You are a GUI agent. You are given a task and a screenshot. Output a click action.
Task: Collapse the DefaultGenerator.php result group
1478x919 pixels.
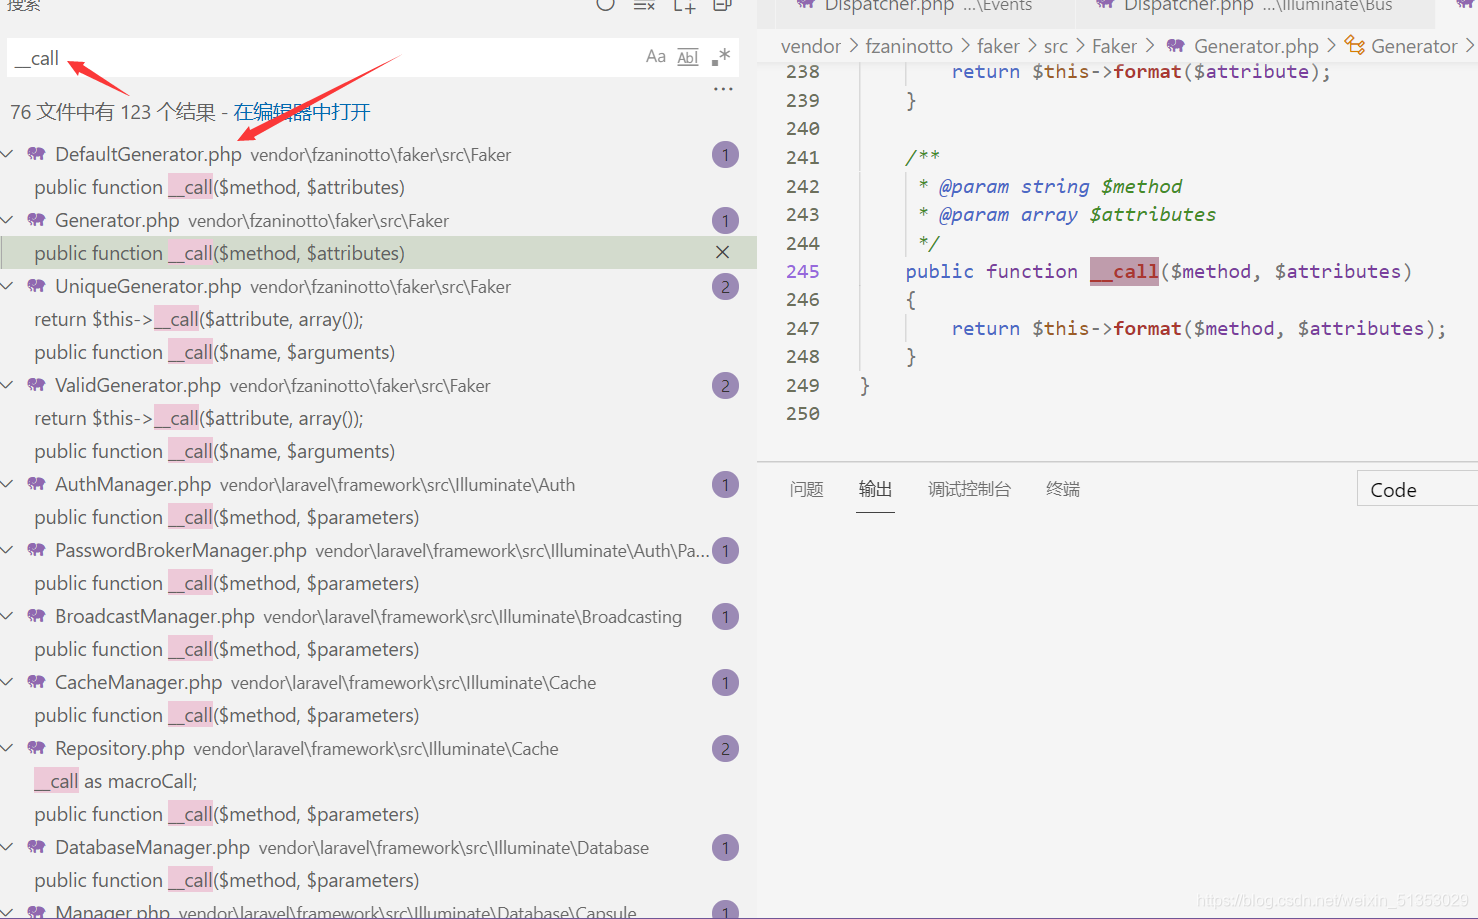tap(8, 154)
